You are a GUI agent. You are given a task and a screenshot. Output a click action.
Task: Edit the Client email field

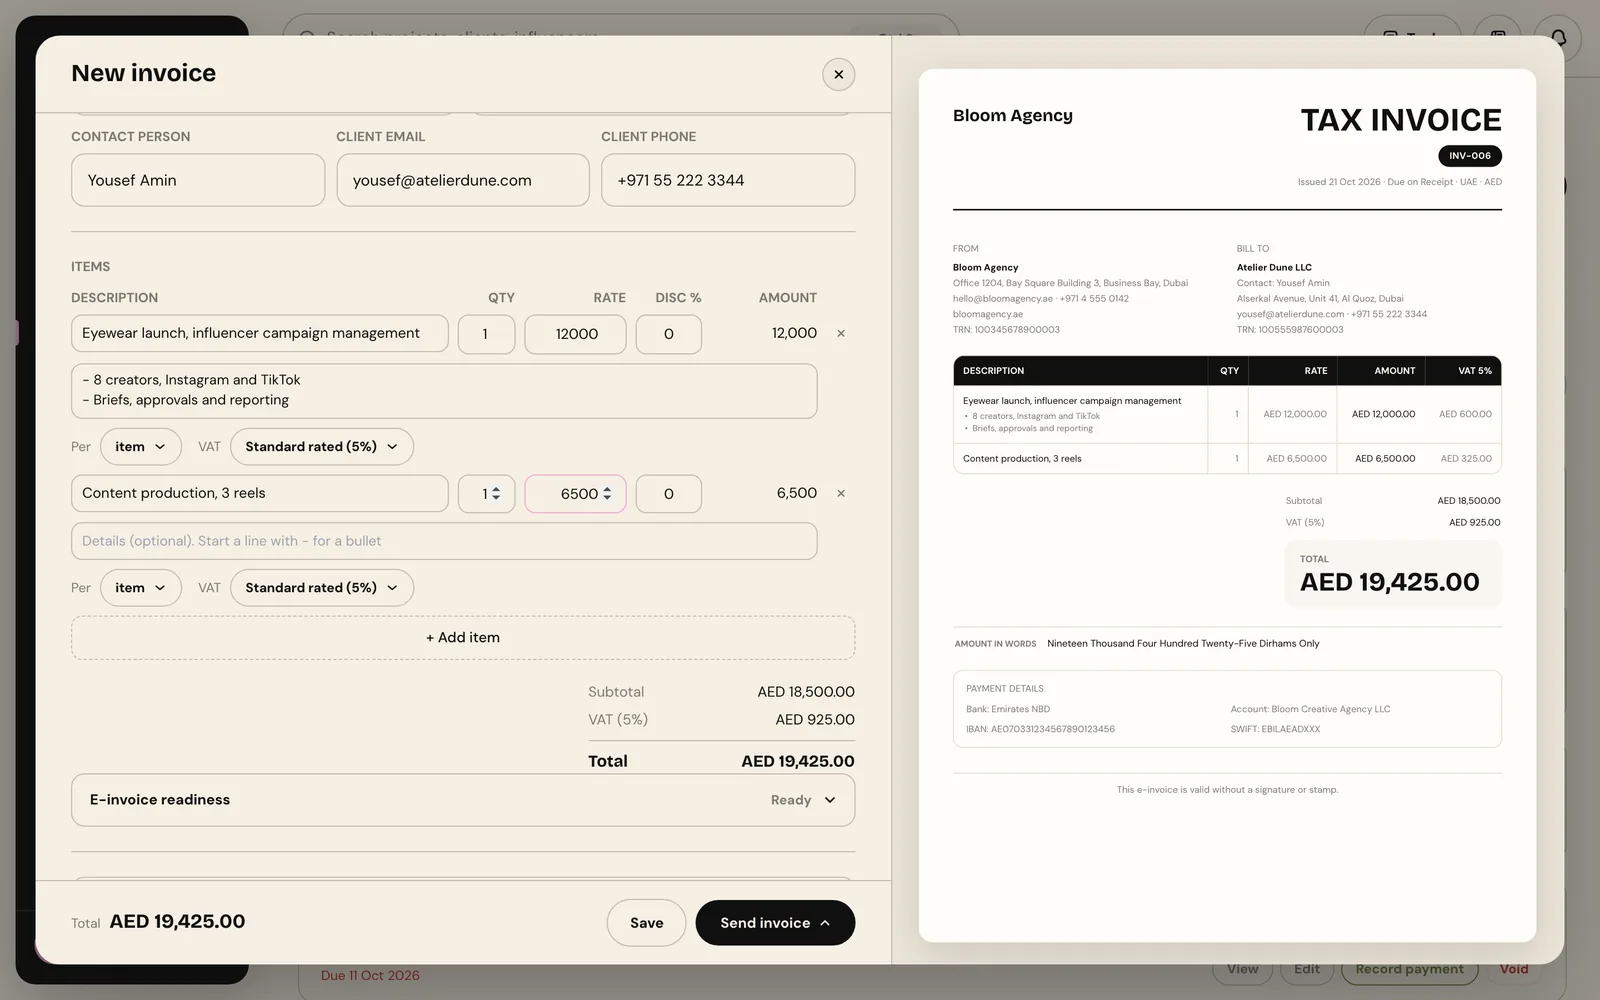[x=463, y=180]
